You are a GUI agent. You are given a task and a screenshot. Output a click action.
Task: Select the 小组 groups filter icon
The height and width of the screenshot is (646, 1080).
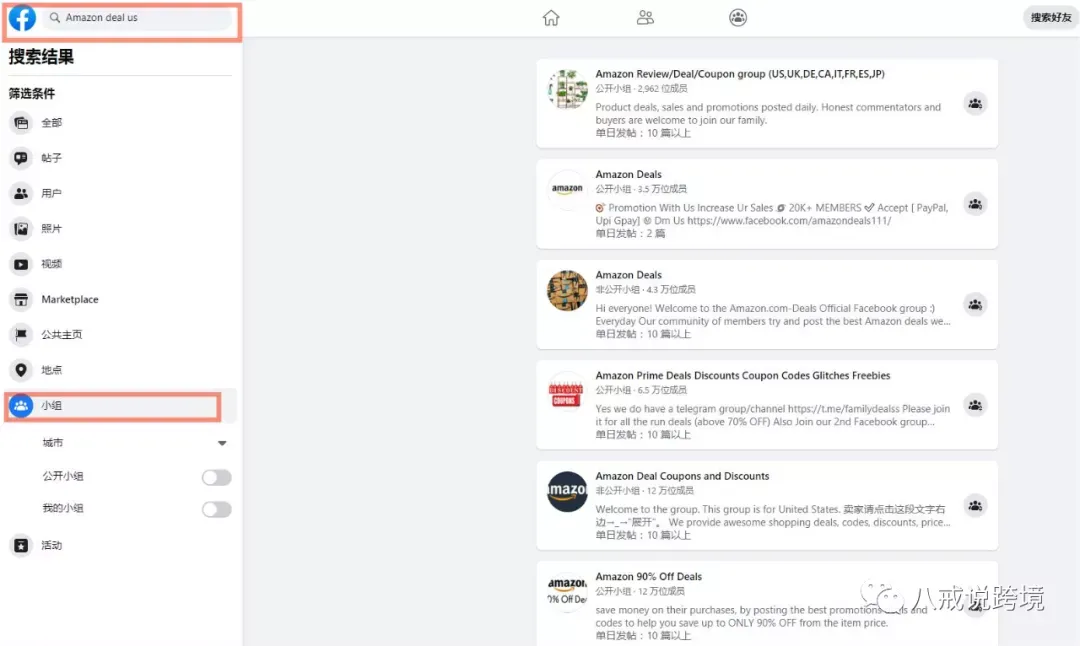pyautogui.click(x=21, y=406)
